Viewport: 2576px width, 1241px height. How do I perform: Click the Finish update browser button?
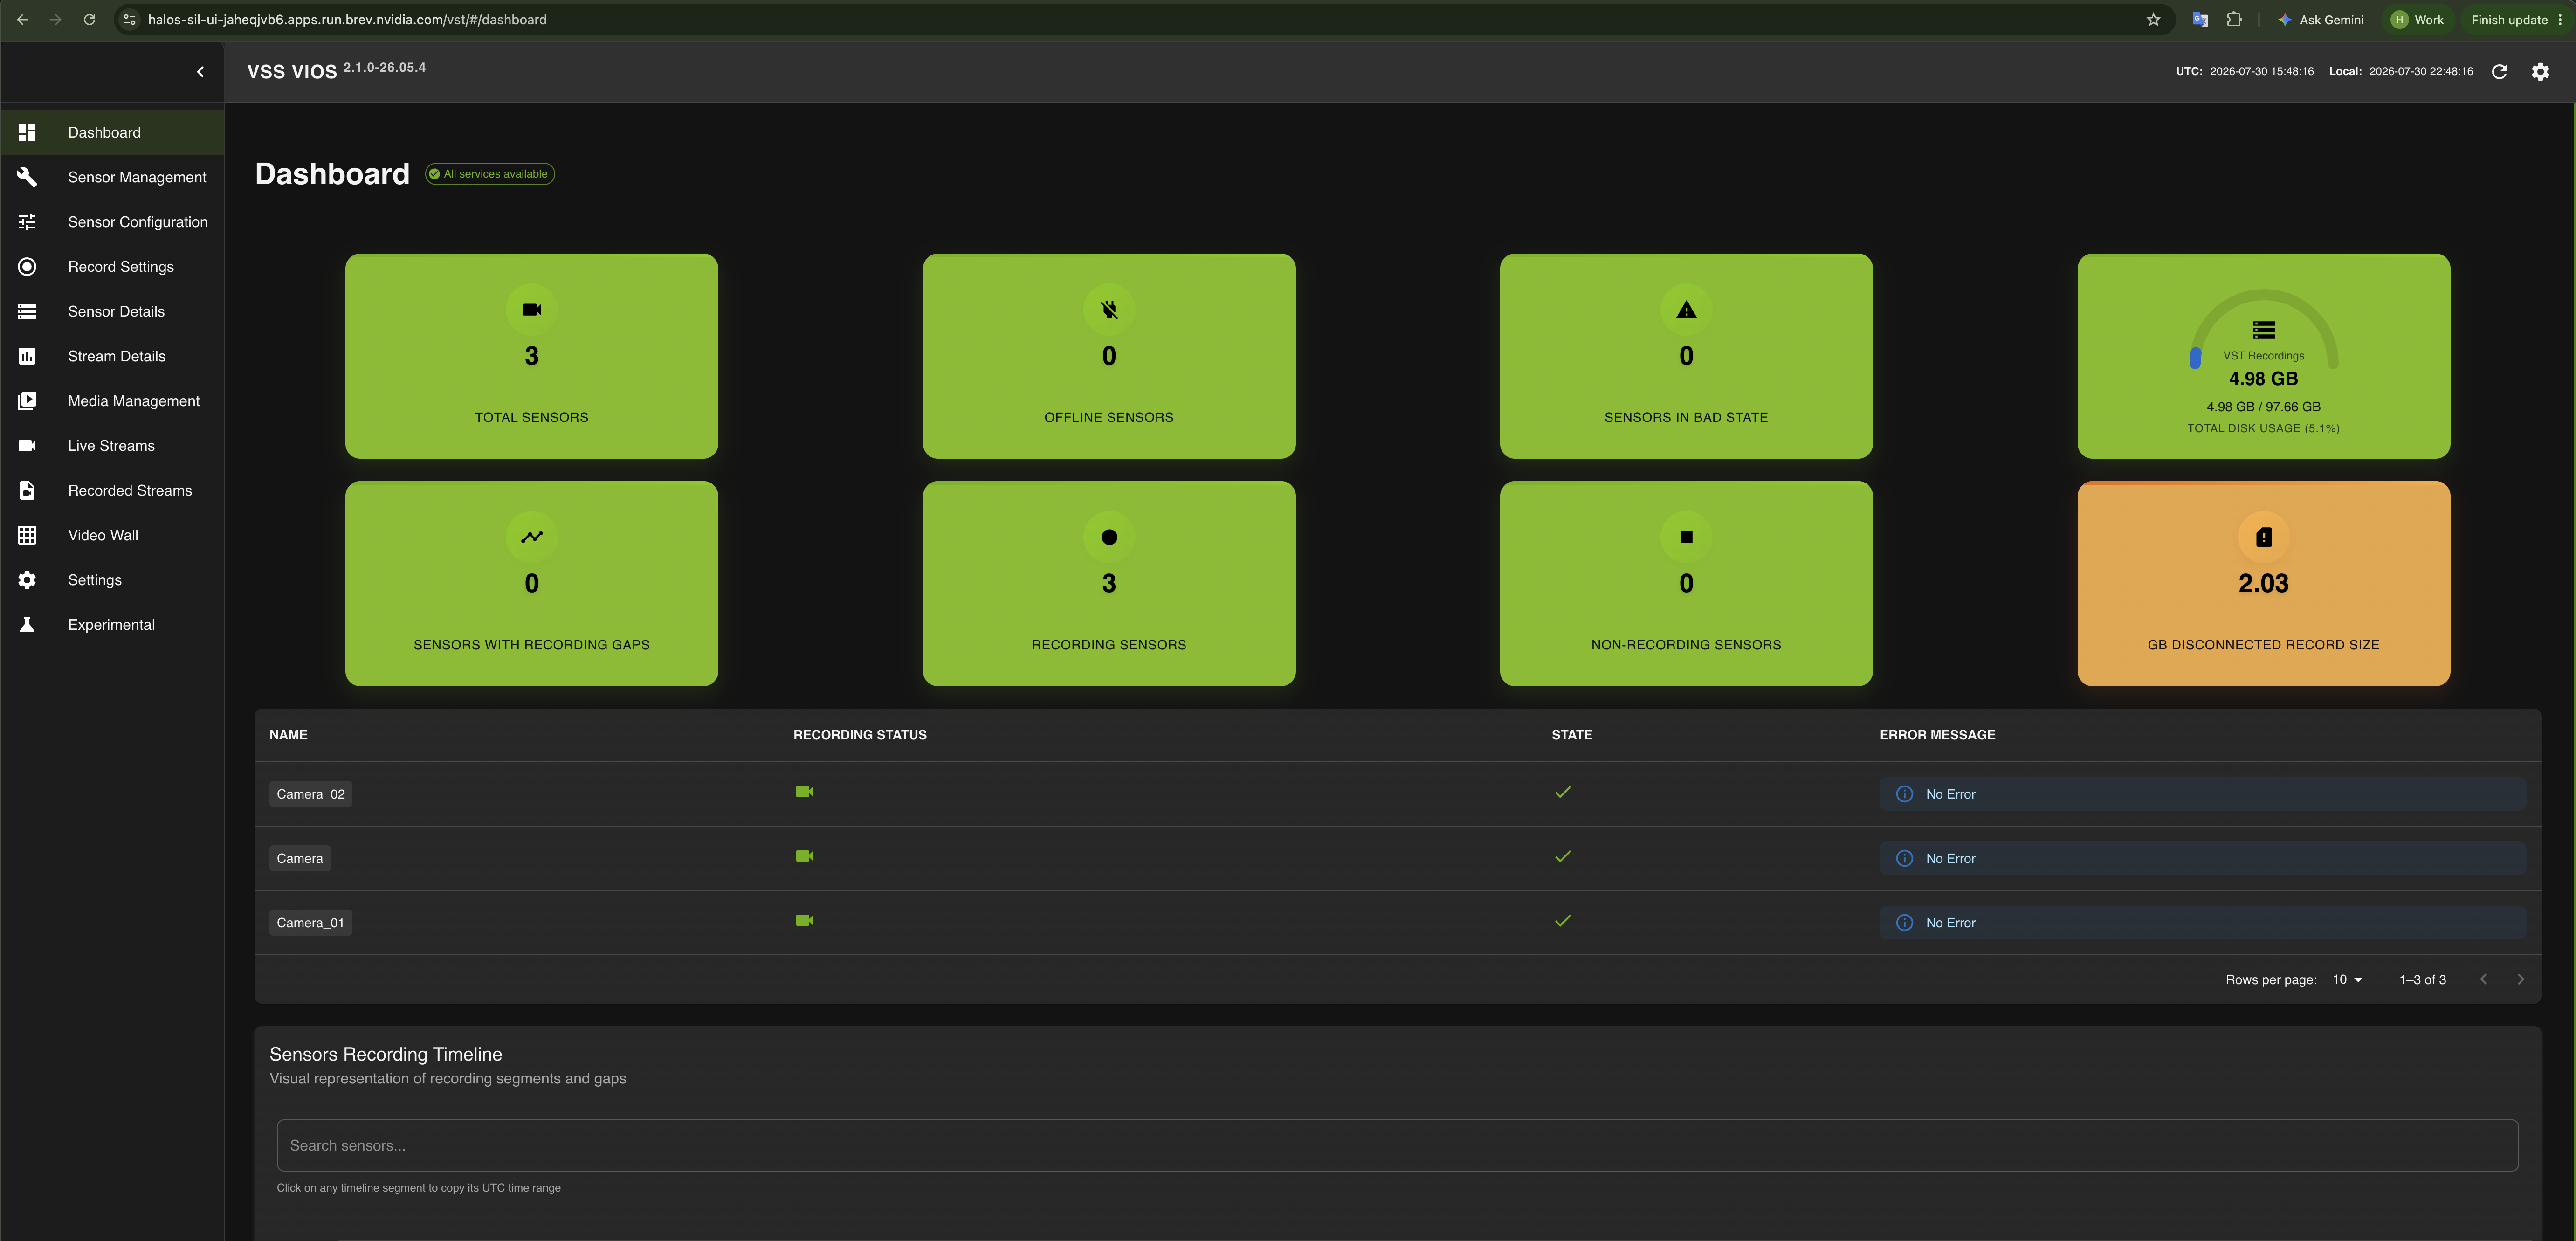tap(2517, 19)
